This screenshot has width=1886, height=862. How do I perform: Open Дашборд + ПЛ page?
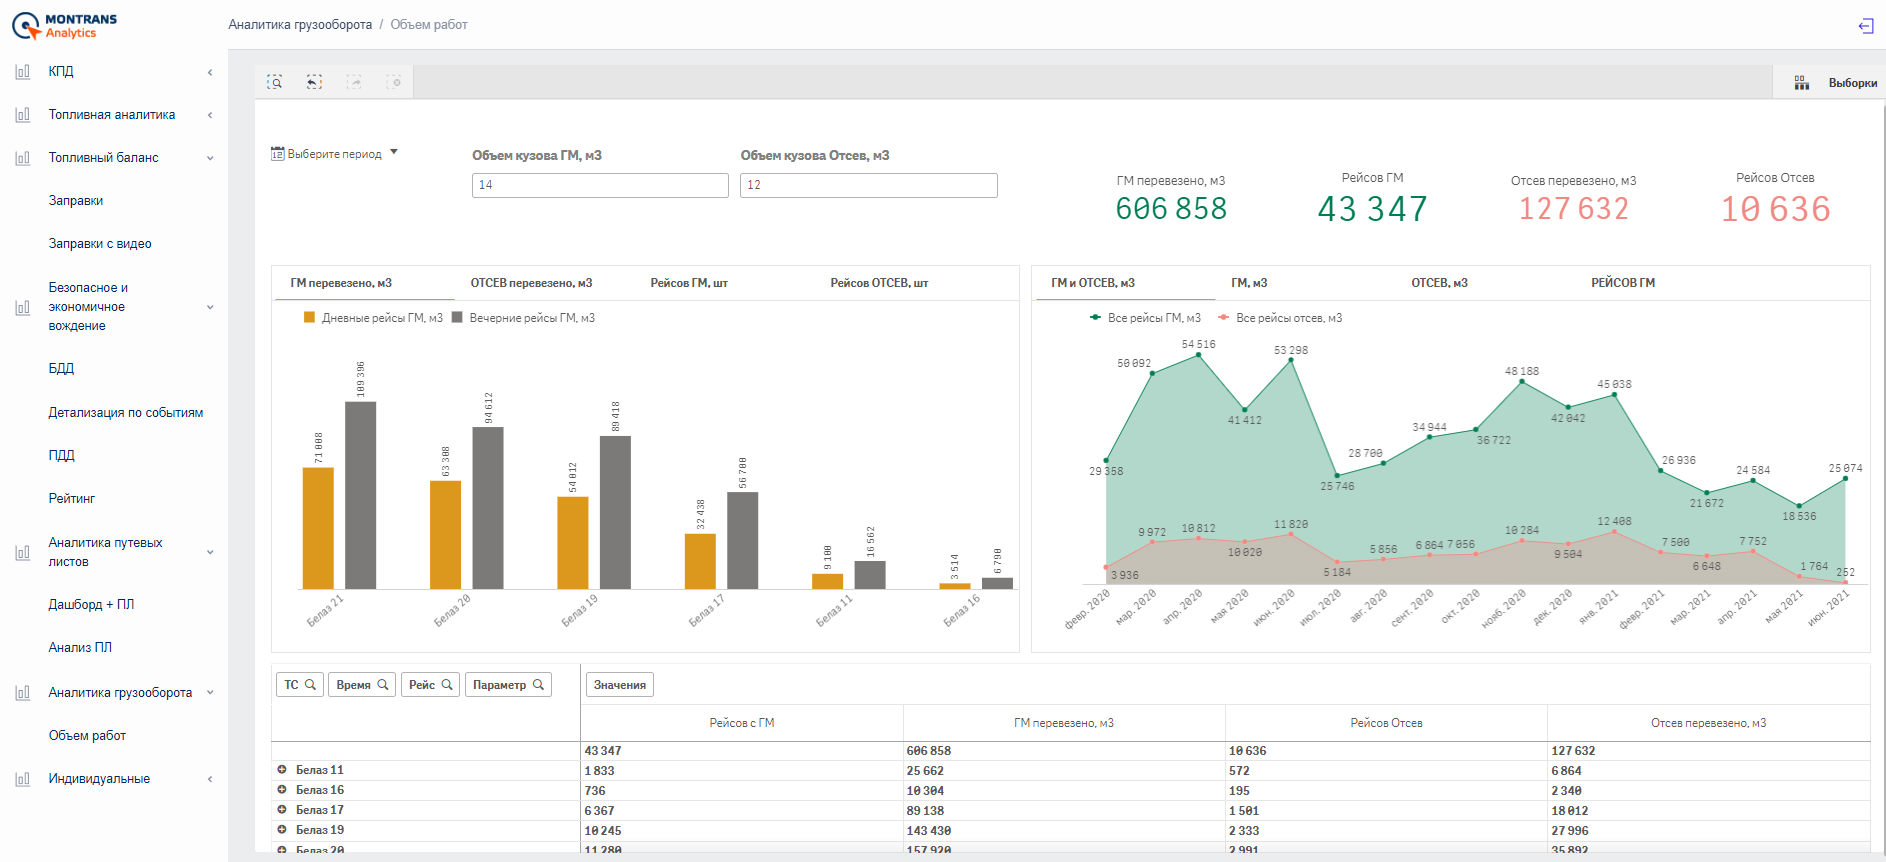click(x=91, y=605)
